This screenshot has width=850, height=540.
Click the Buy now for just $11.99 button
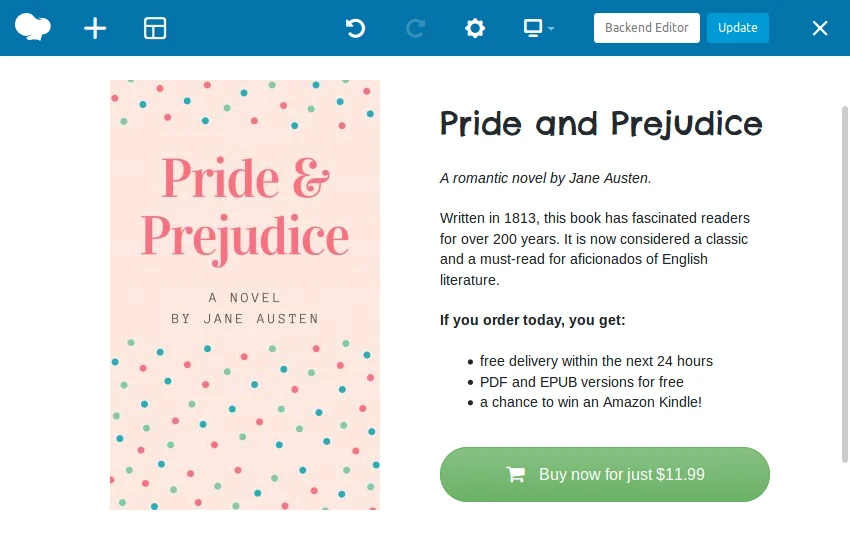tap(604, 474)
